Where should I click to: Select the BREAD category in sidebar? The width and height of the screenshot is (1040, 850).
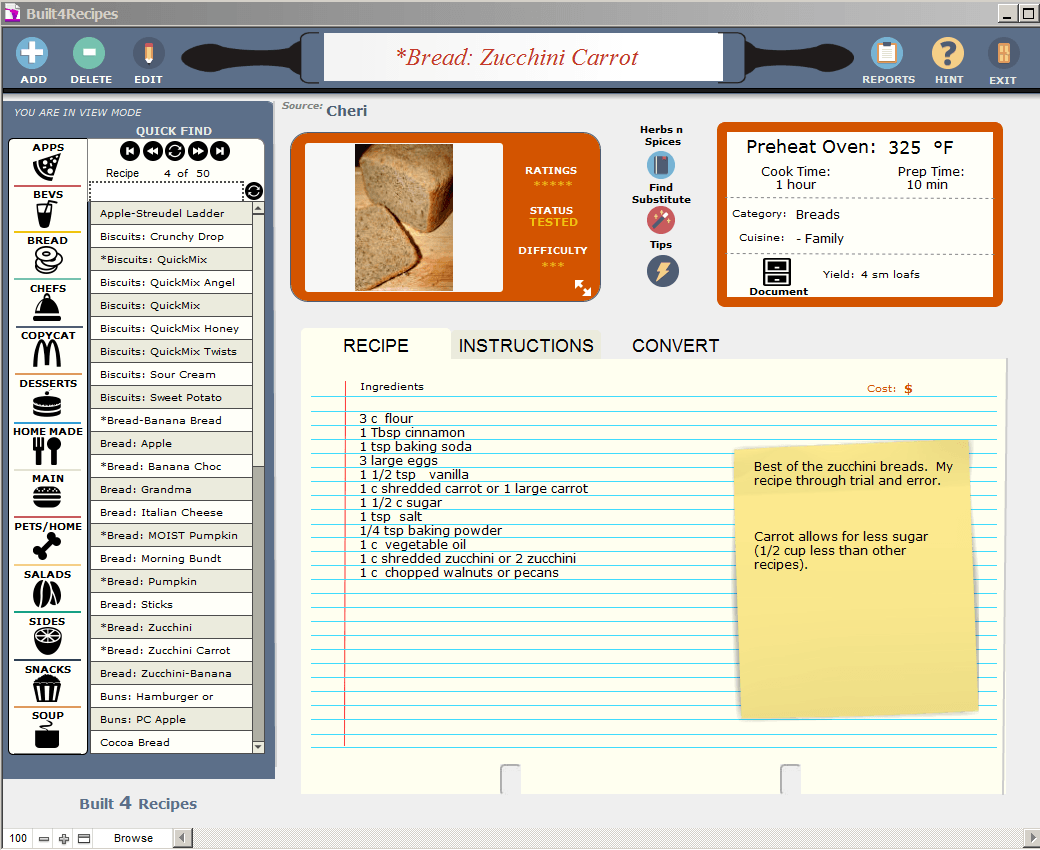pos(47,255)
